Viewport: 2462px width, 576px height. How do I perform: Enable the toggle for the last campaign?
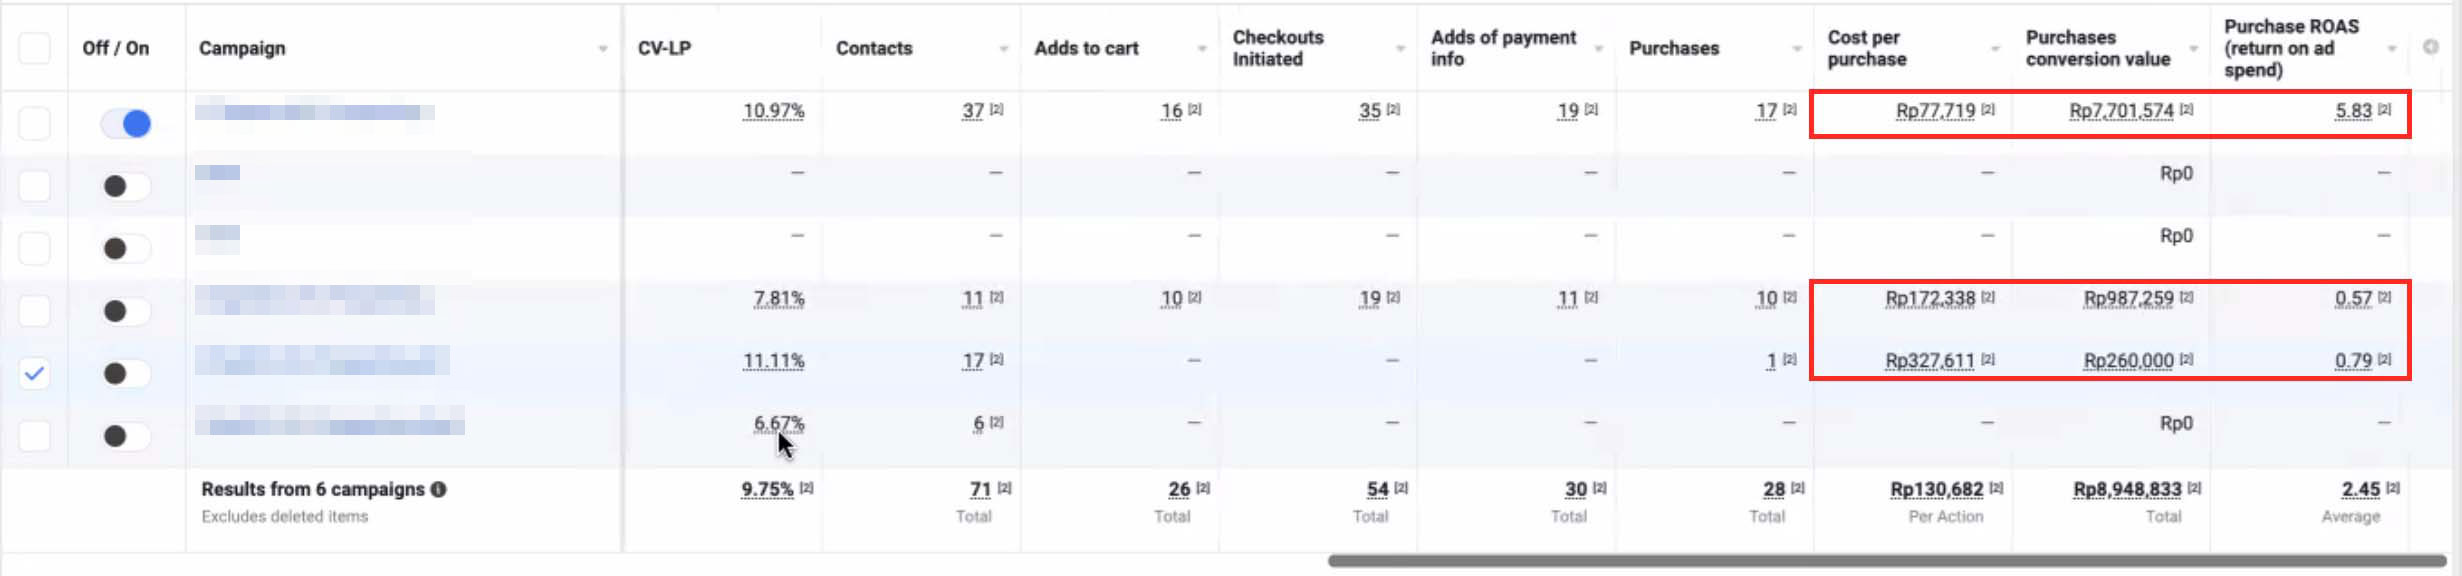click(x=126, y=436)
